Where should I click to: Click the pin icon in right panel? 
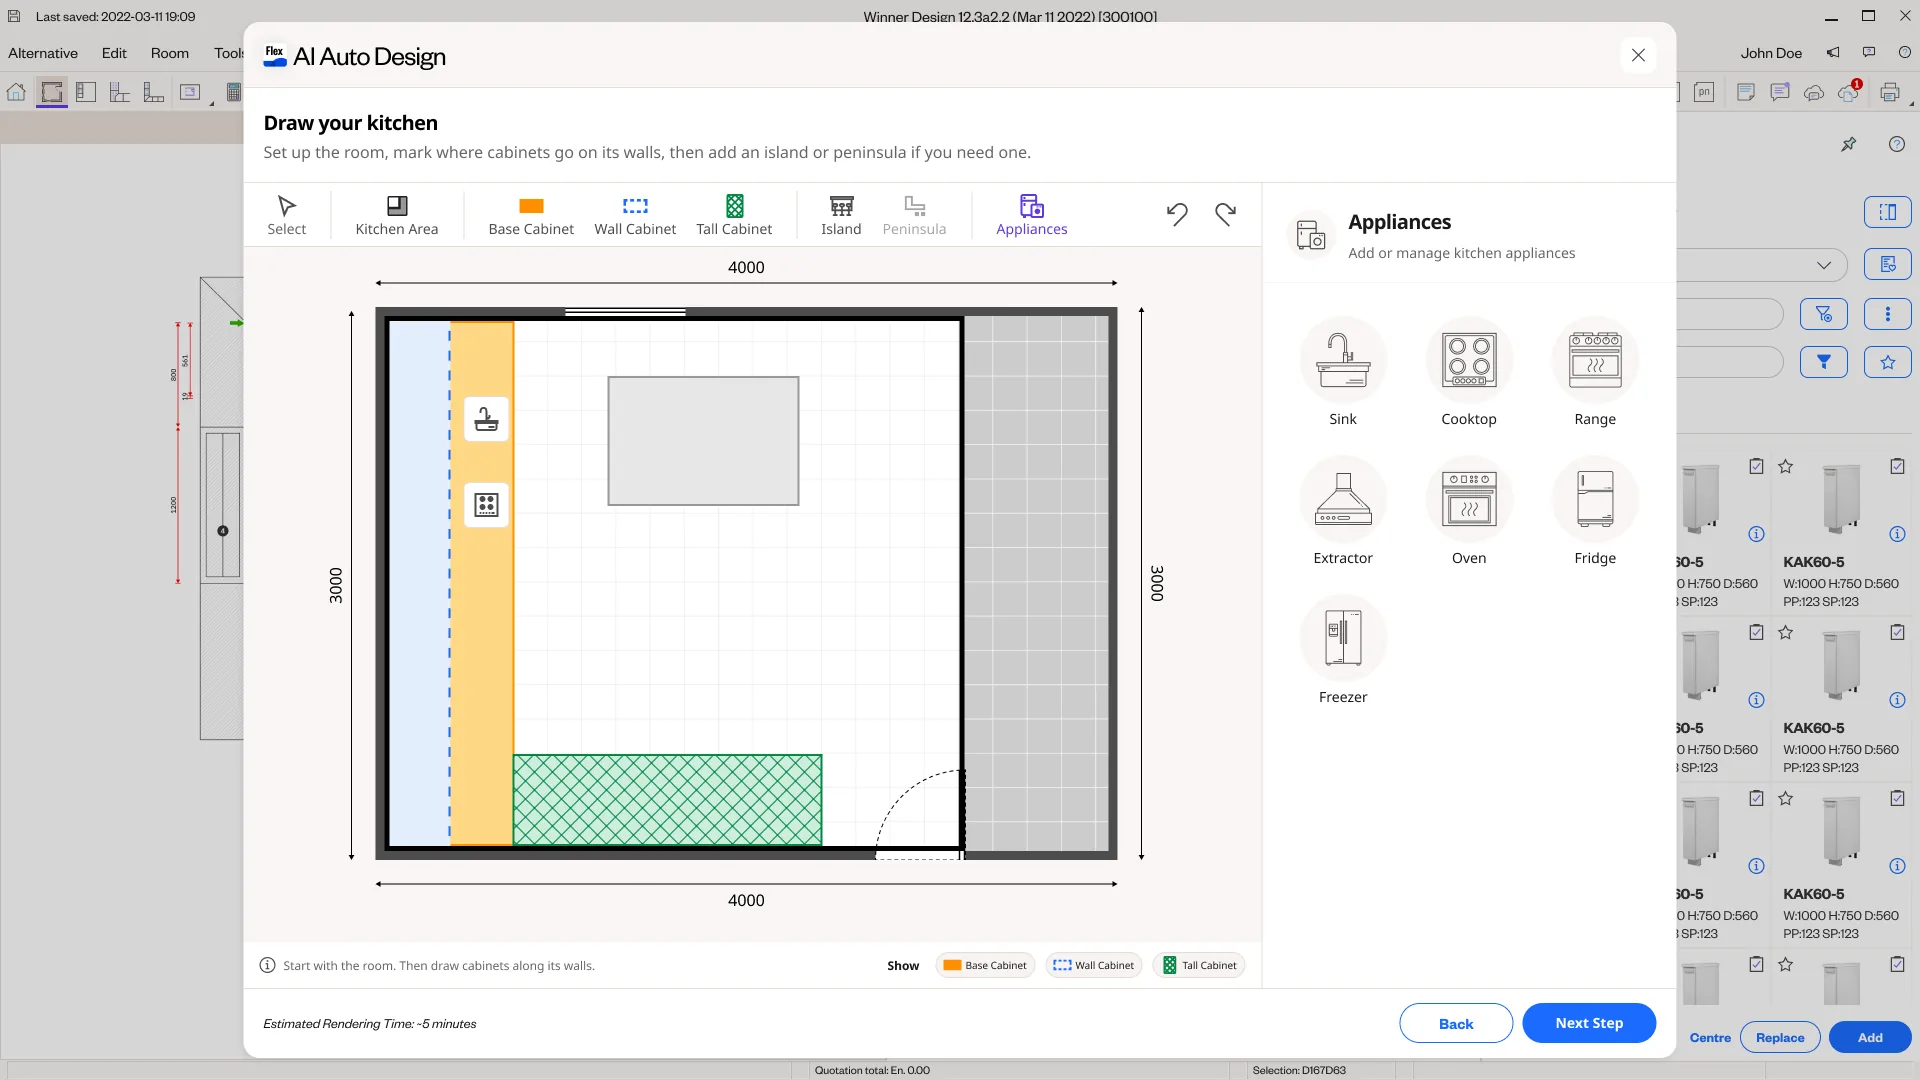coord(1849,144)
